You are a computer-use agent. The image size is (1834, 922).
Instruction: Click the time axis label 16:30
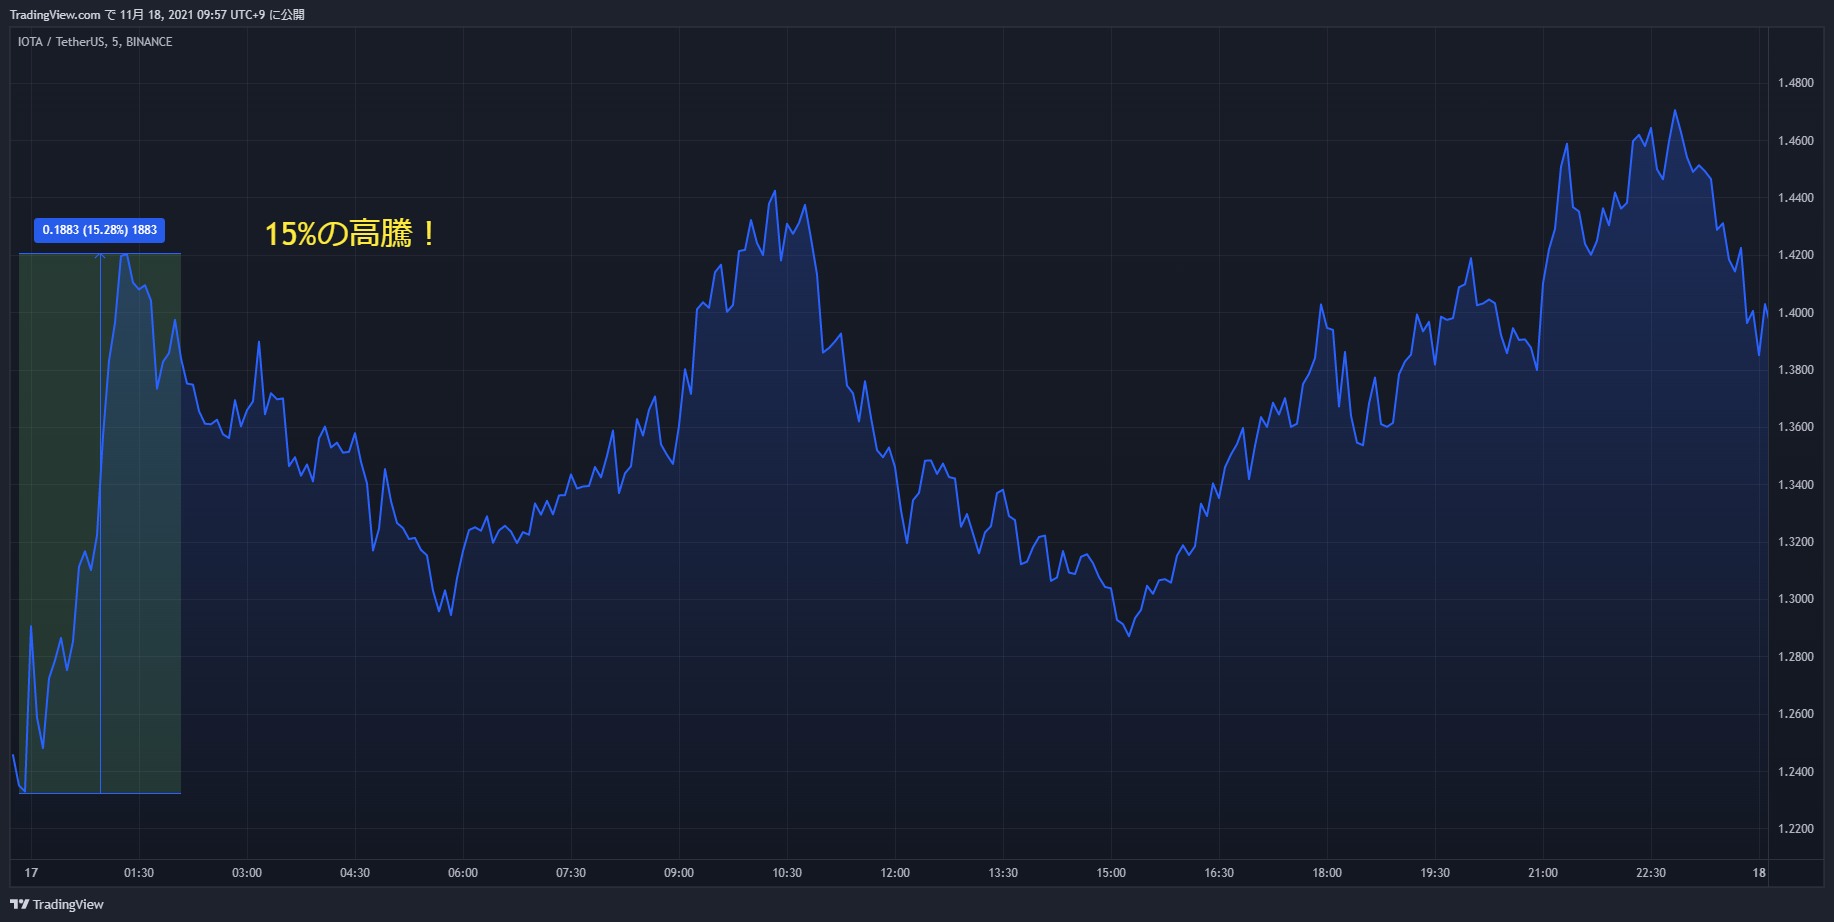tap(1219, 873)
